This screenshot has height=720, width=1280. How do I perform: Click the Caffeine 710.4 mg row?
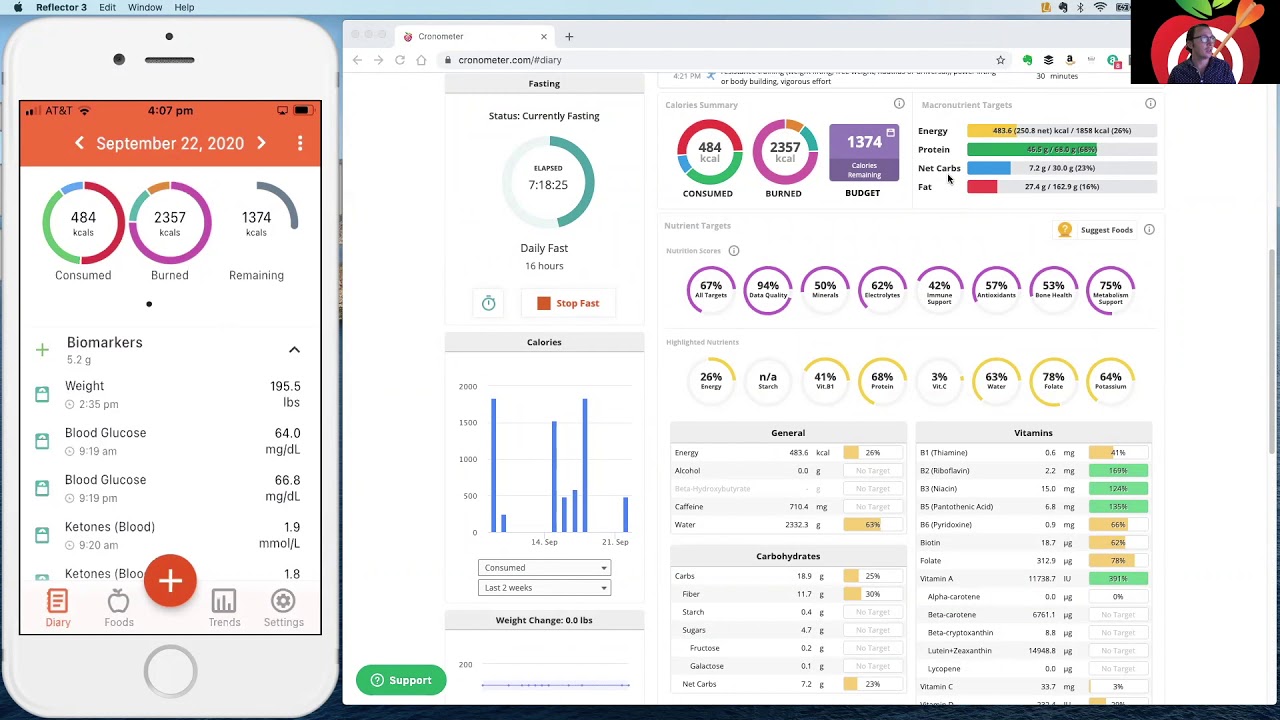coord(788,507)
